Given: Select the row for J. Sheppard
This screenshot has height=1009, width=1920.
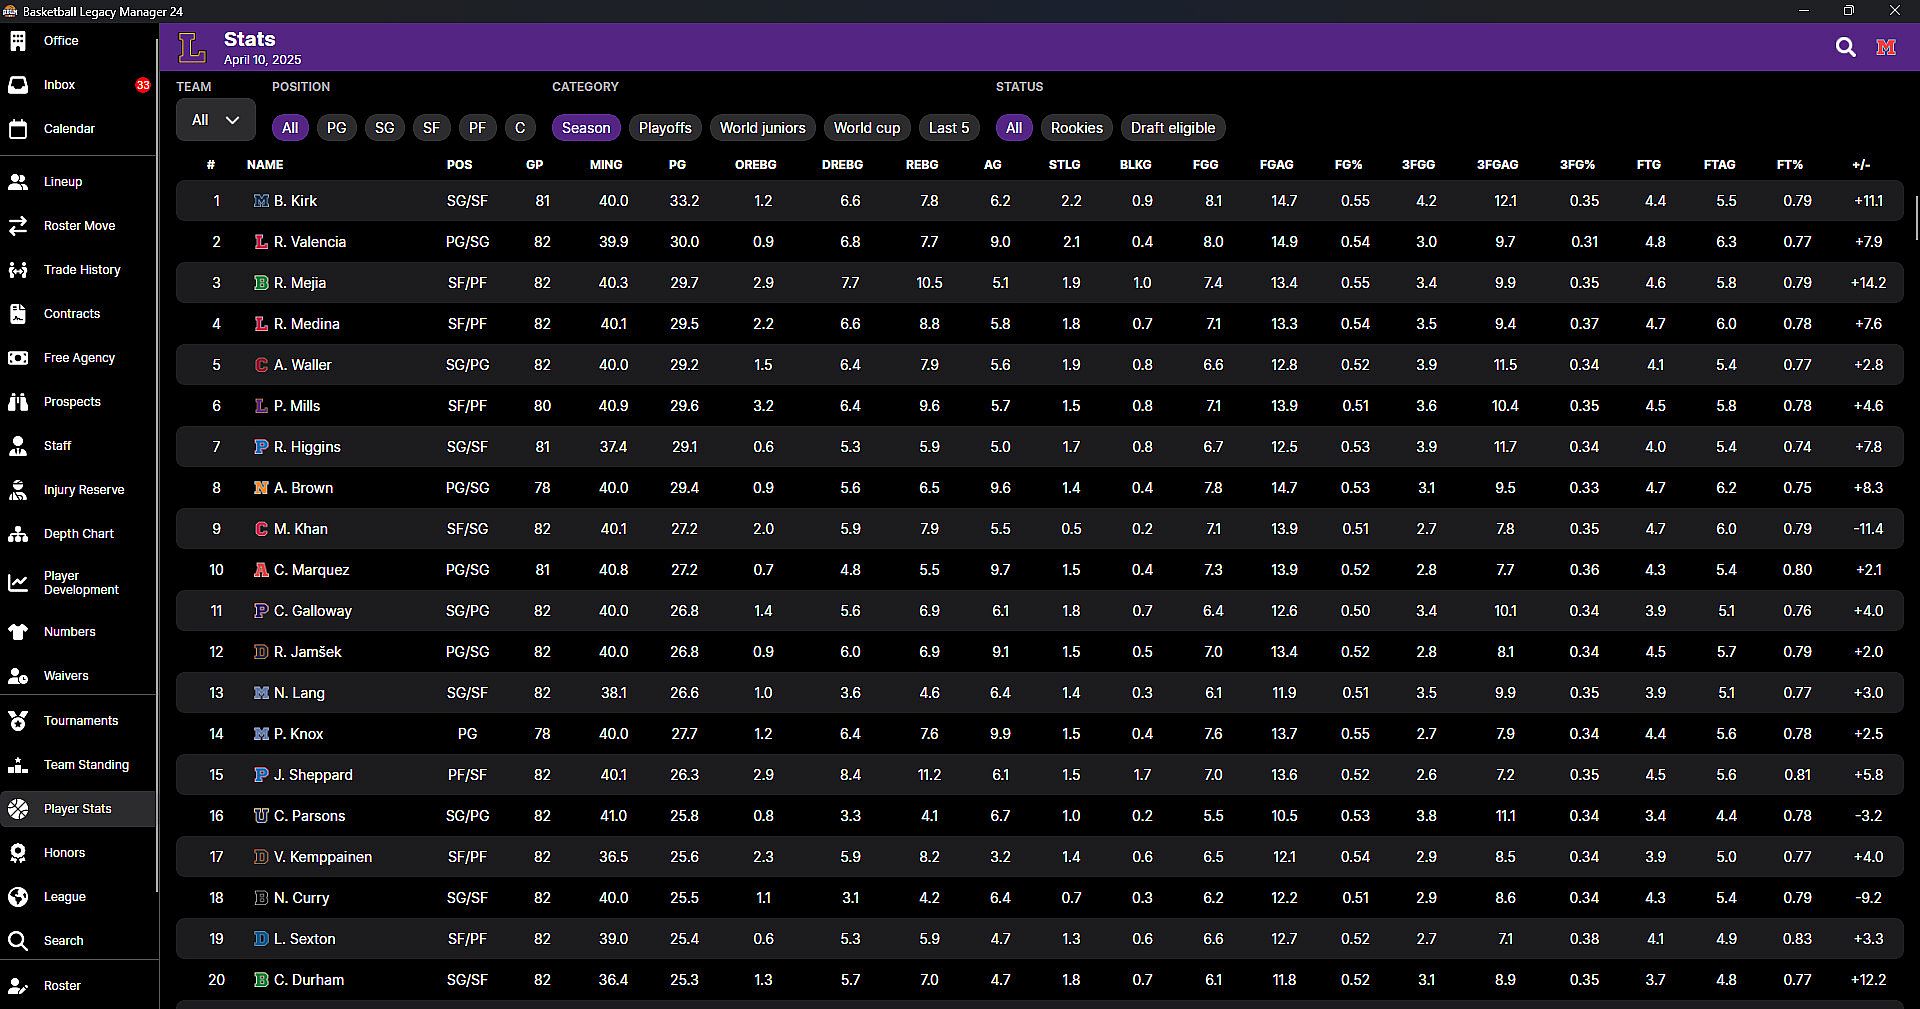Looking at the screenshot, I should point(1040,775).
